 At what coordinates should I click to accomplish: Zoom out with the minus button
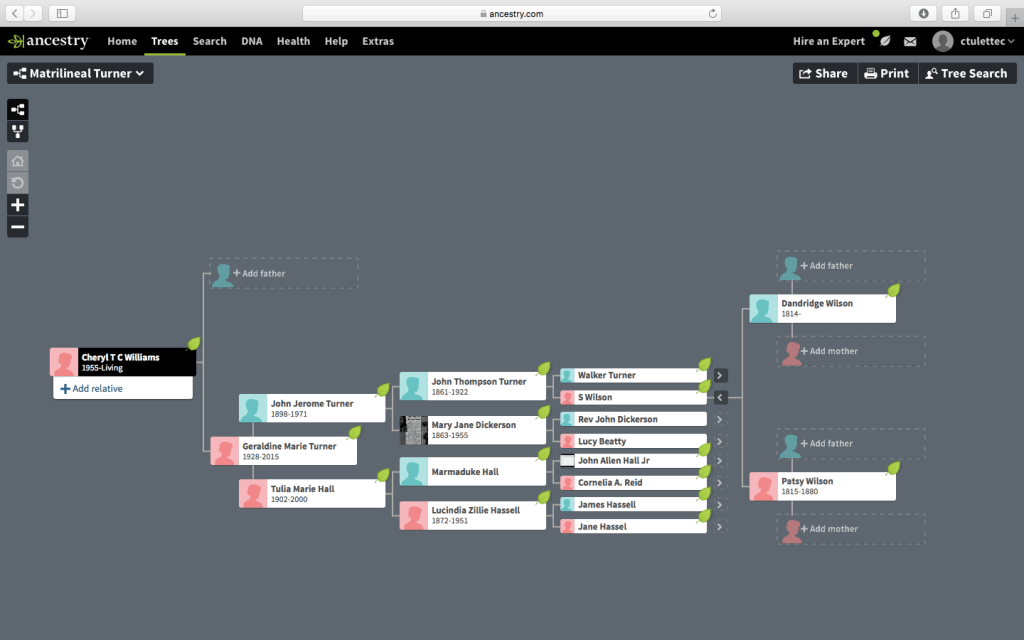[18, 227]
